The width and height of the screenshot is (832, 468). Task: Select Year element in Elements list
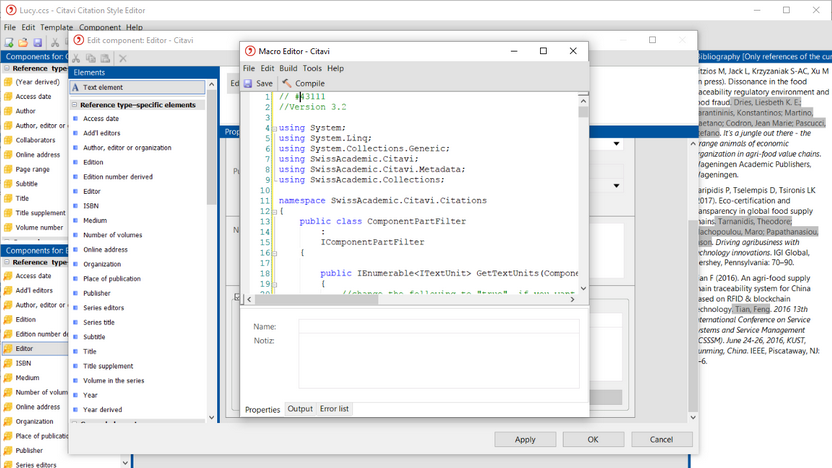[x=90, y=395]
